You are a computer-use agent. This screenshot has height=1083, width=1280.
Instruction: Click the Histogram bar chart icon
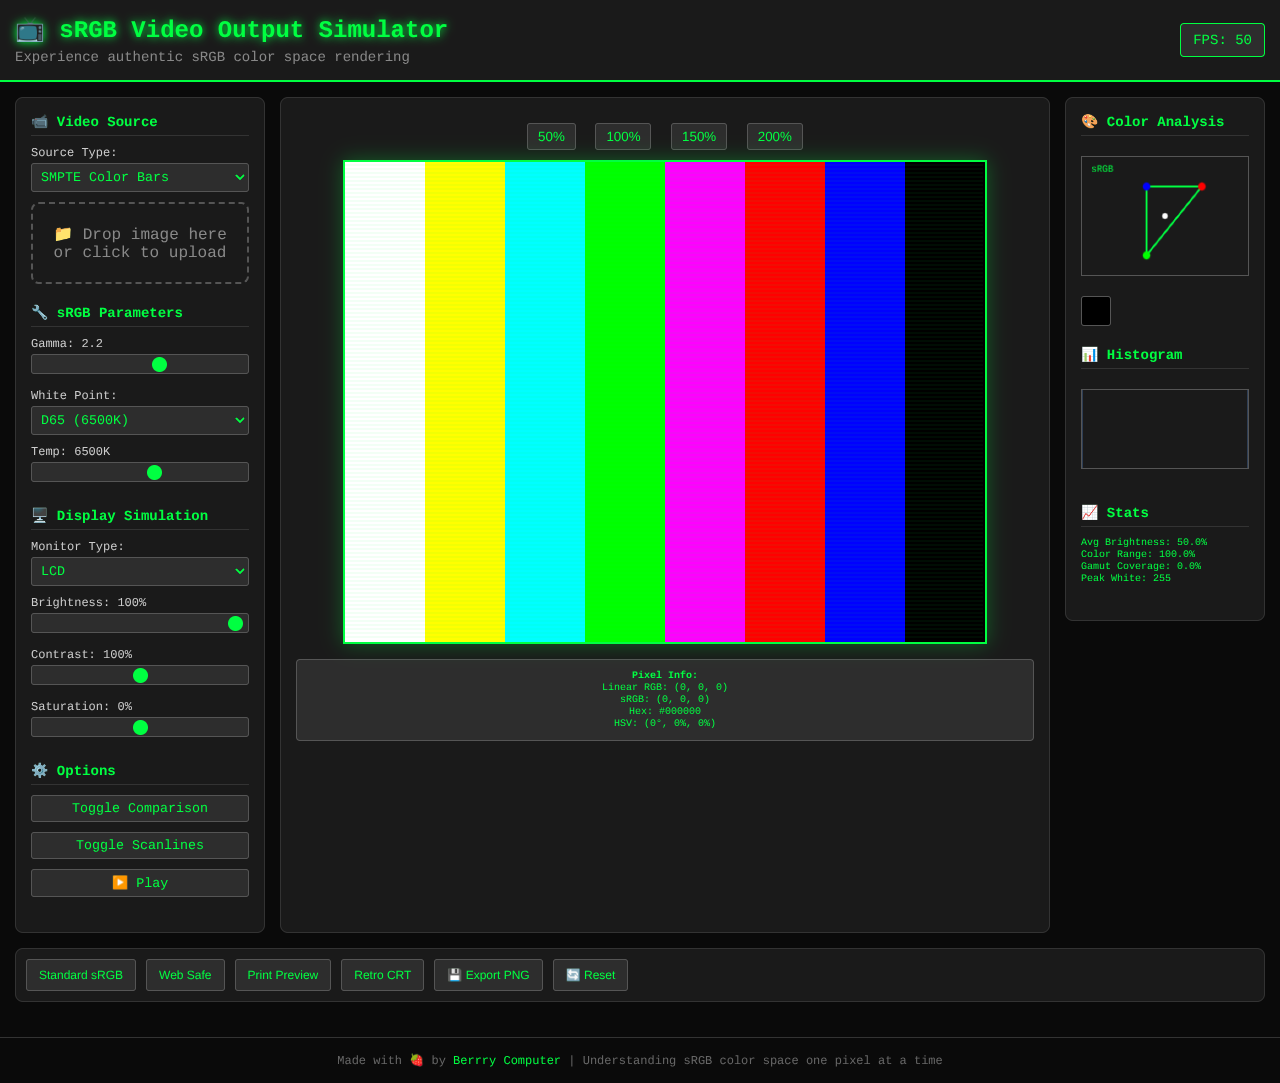(x=1089, y=354)
